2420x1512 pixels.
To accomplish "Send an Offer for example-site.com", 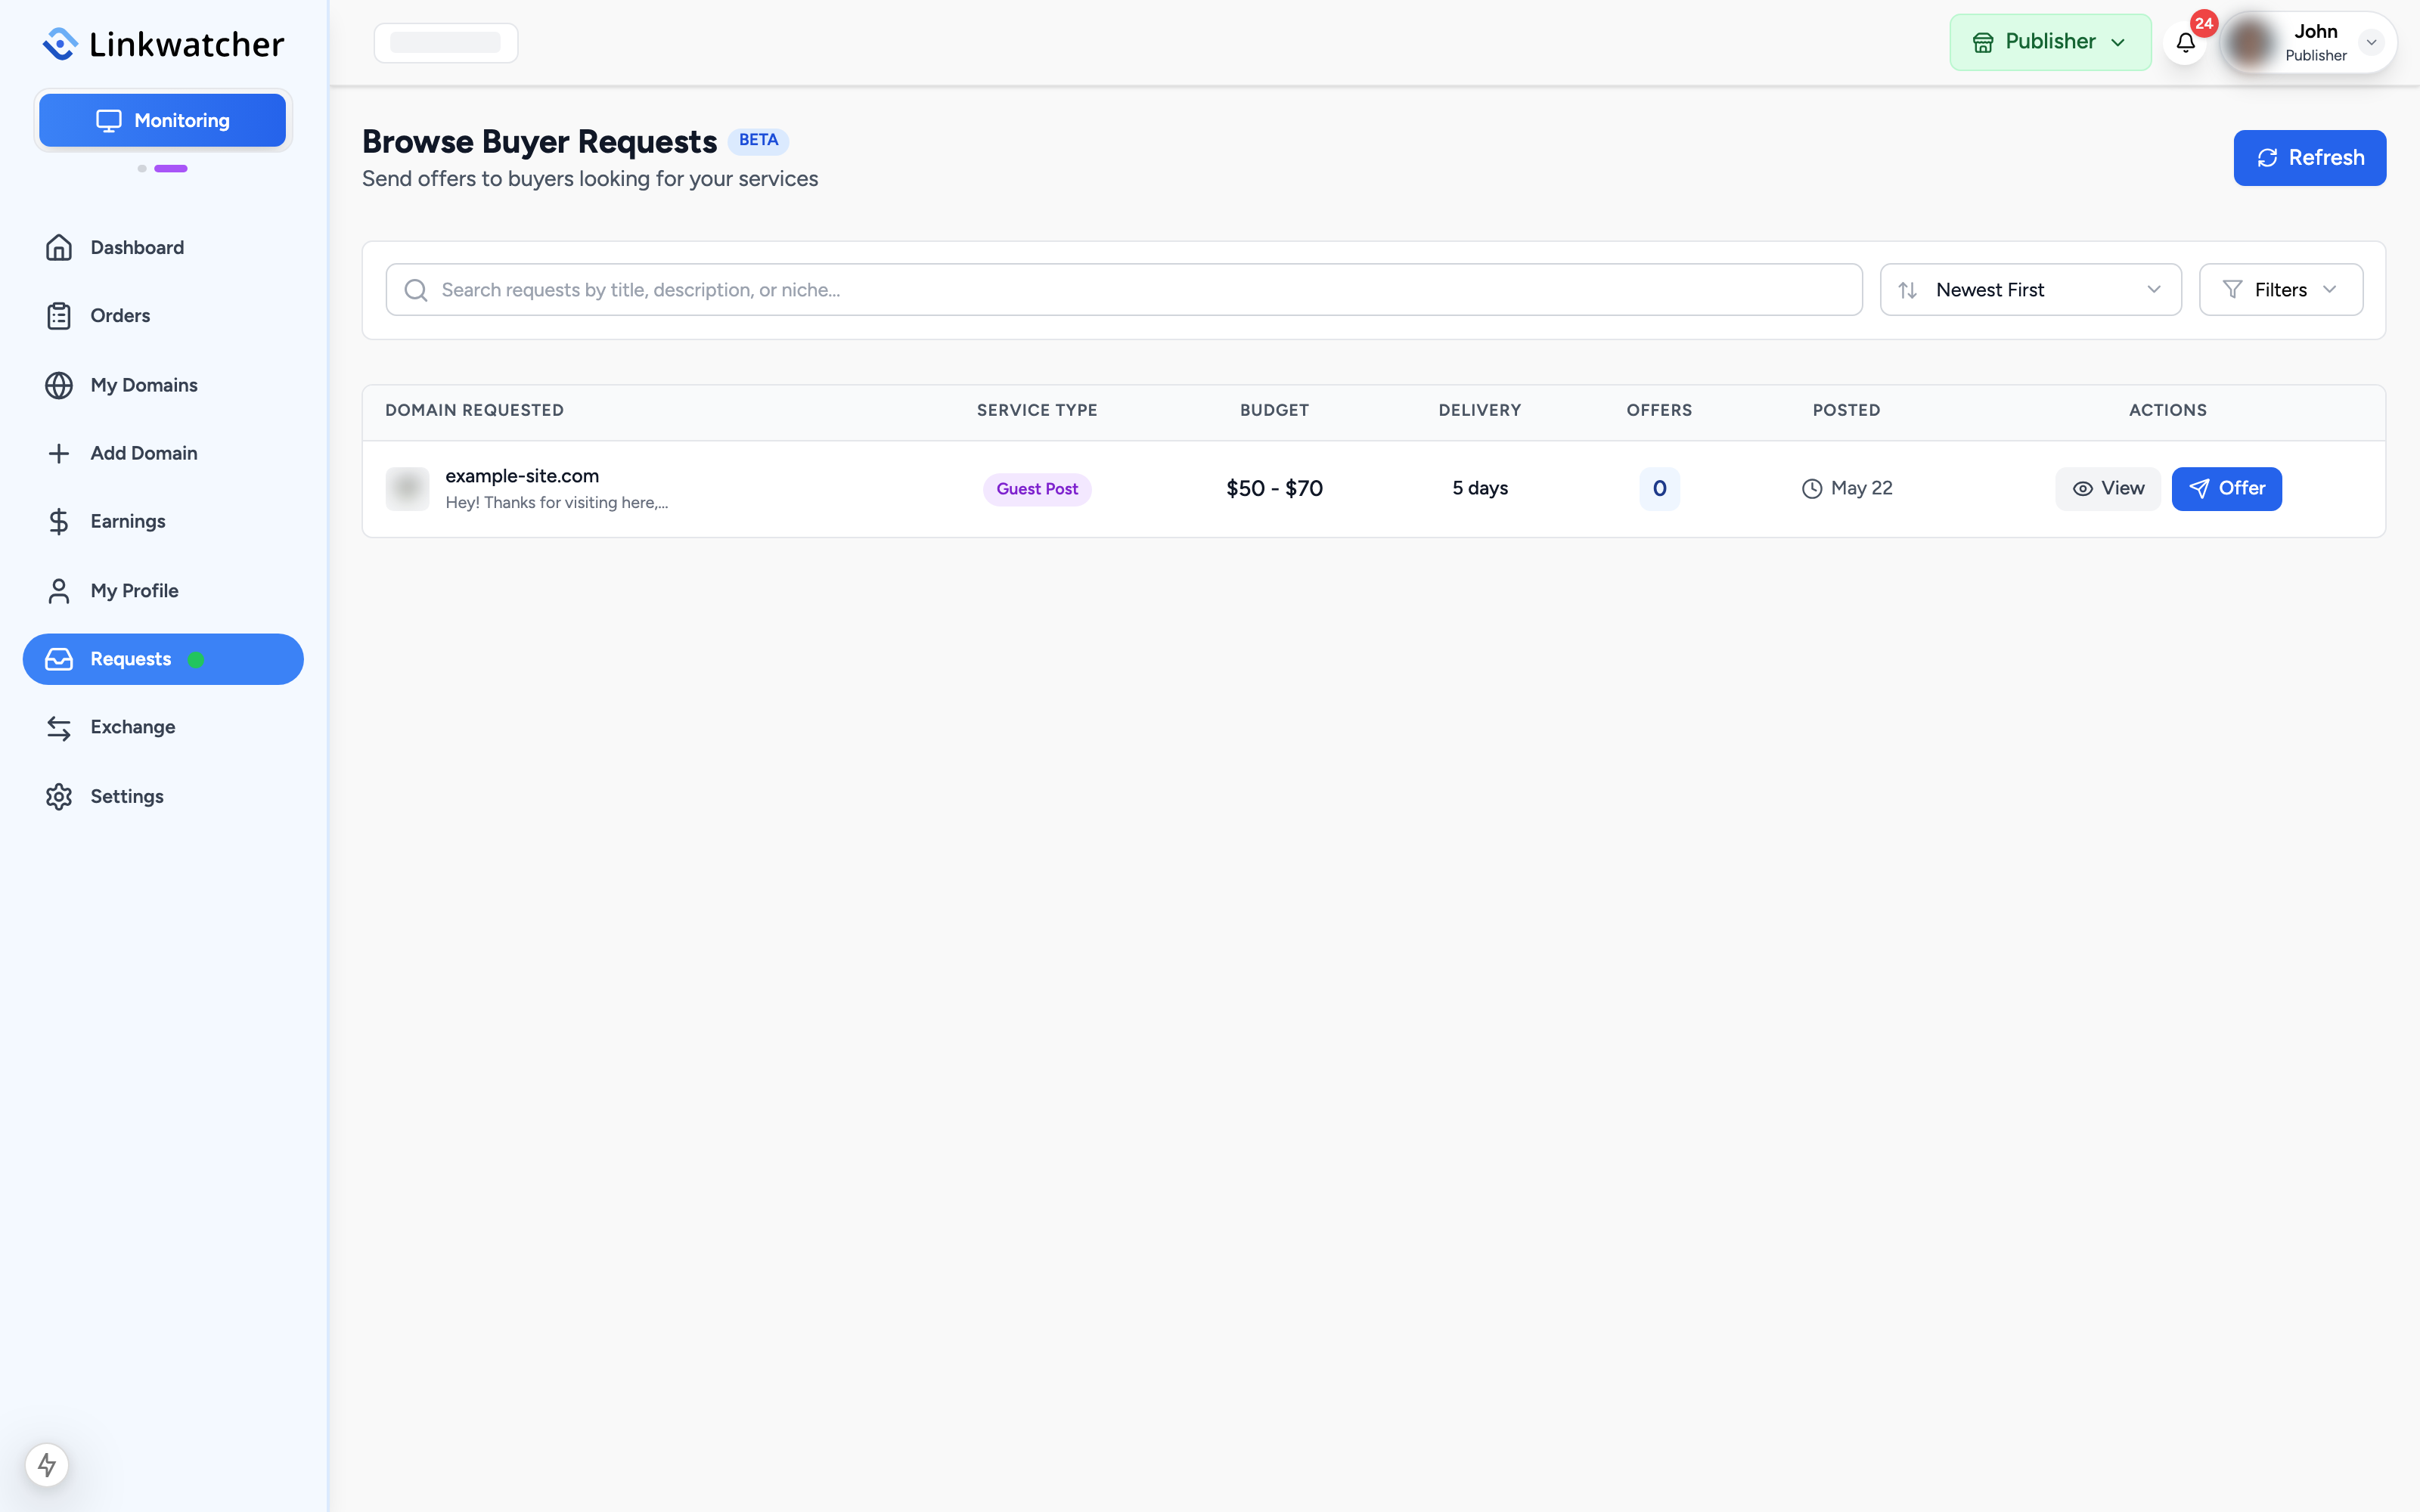I will pyautogui.click(x=2226, y=489).
